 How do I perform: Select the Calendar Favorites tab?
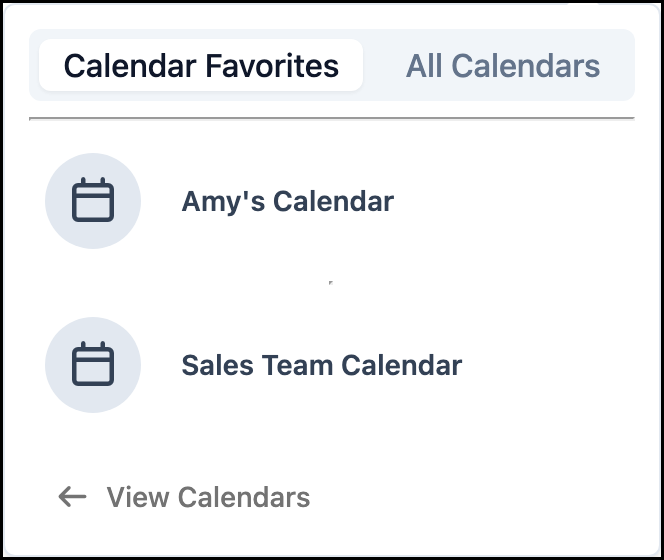tap(201, 65)
